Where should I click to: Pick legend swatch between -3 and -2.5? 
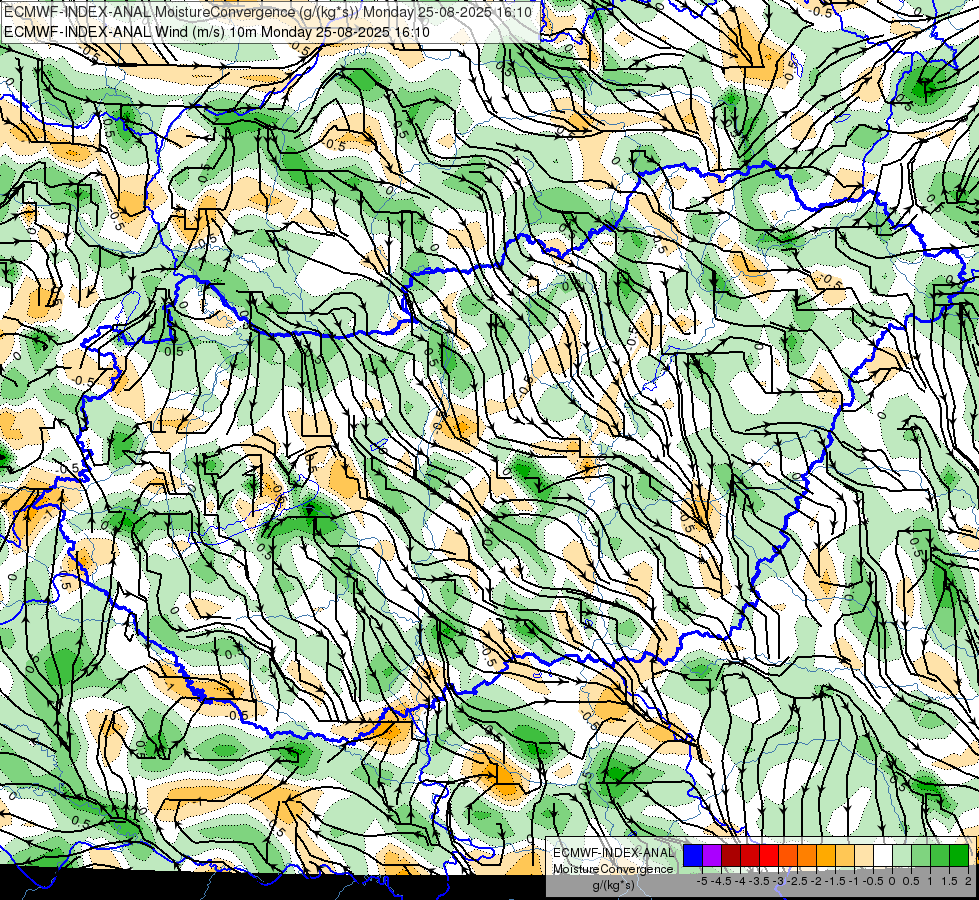(788, 855)
